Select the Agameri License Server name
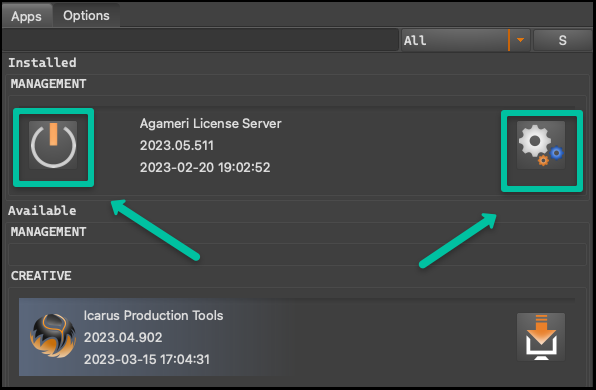The width and height of the screenshot is (596, 390). point(211,124)
